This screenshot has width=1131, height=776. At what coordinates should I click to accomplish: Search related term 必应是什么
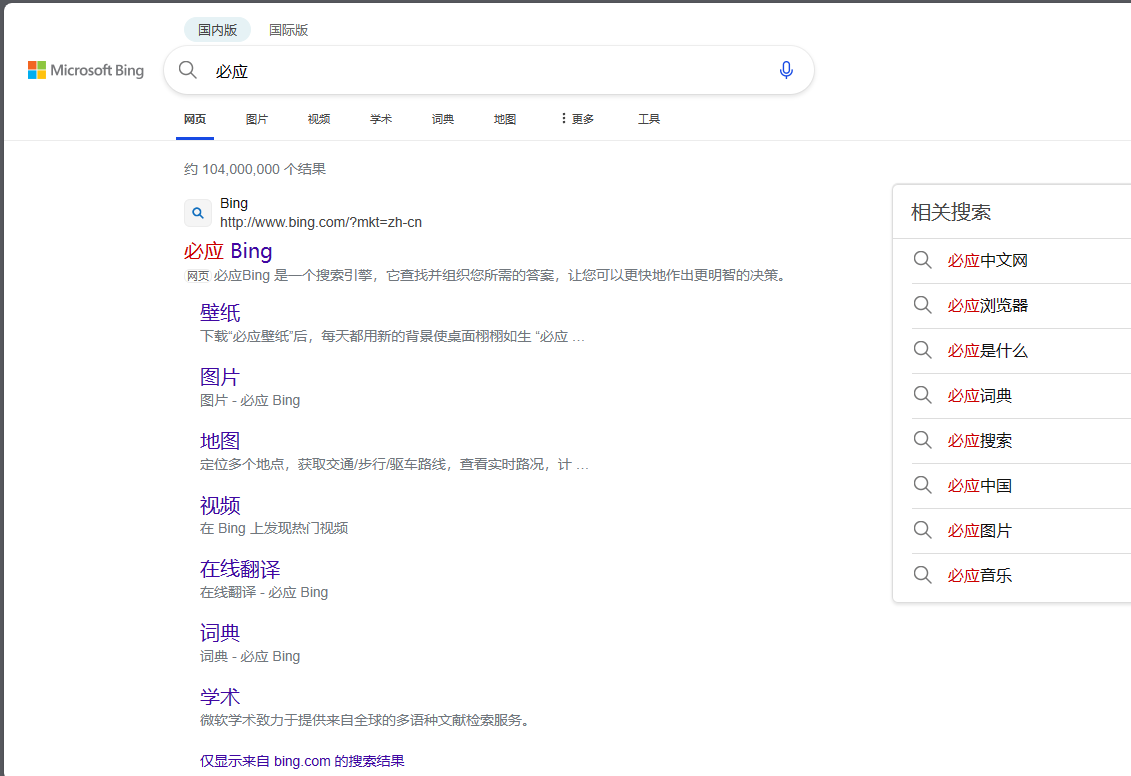[987, 350]
